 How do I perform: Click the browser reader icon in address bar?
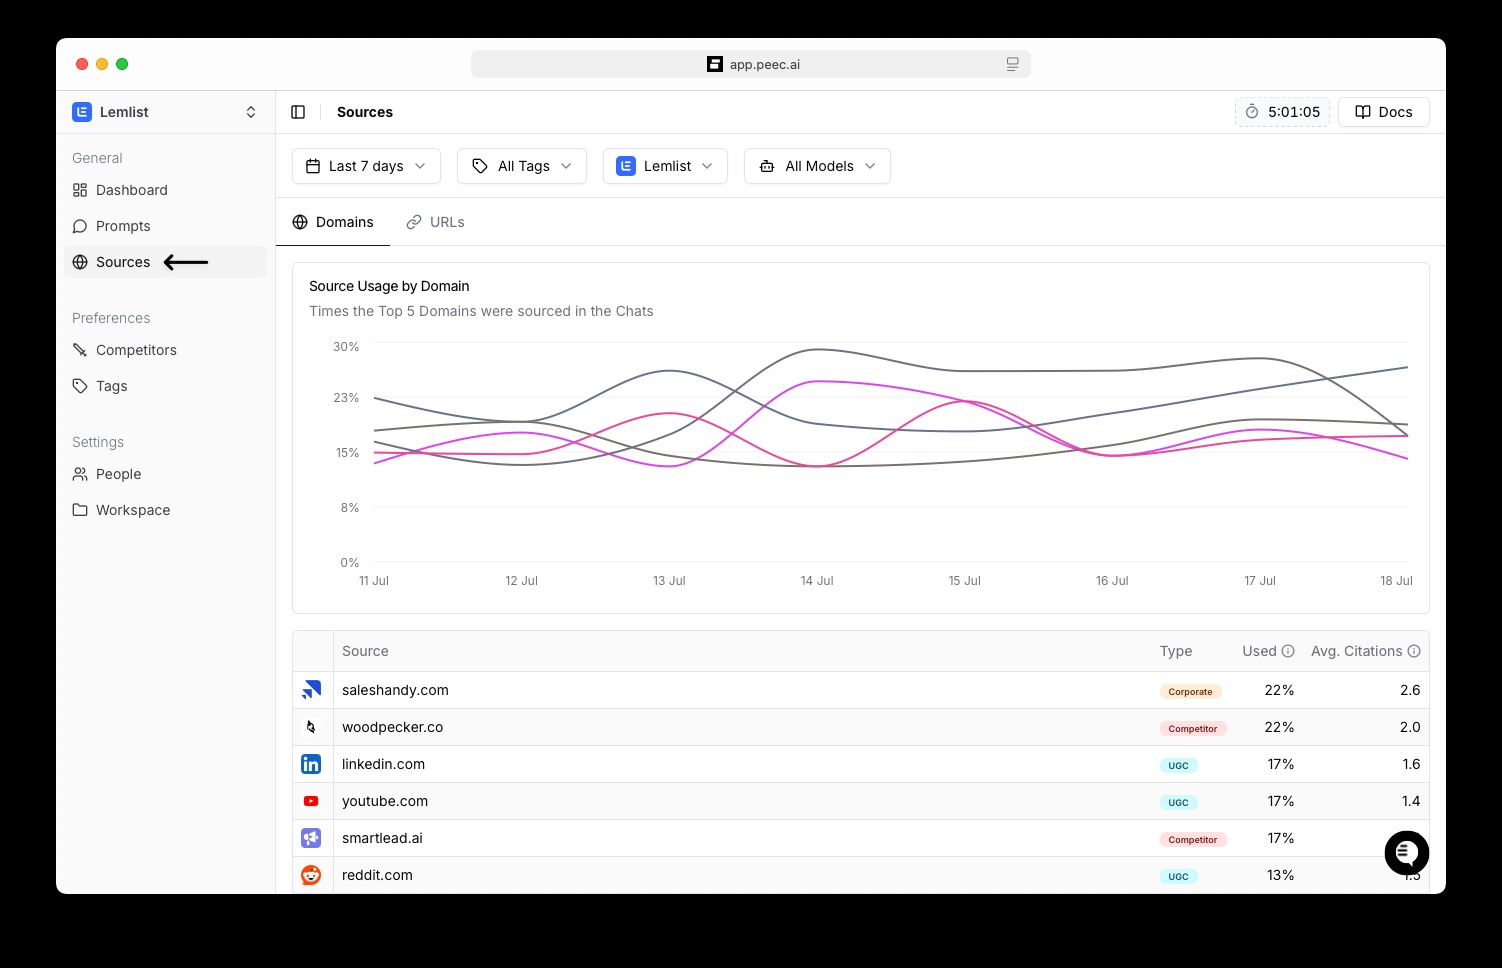pos(1012,64)
